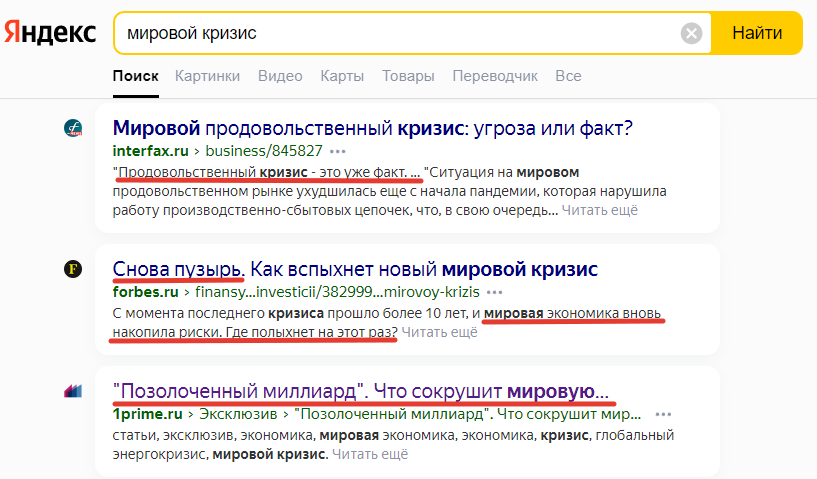The width and height of the screenshot is (817, 479).
Task: Expand the Interfax snippet with "Читать ещё"
Action: pyautogui.click(x=599, y=210)
